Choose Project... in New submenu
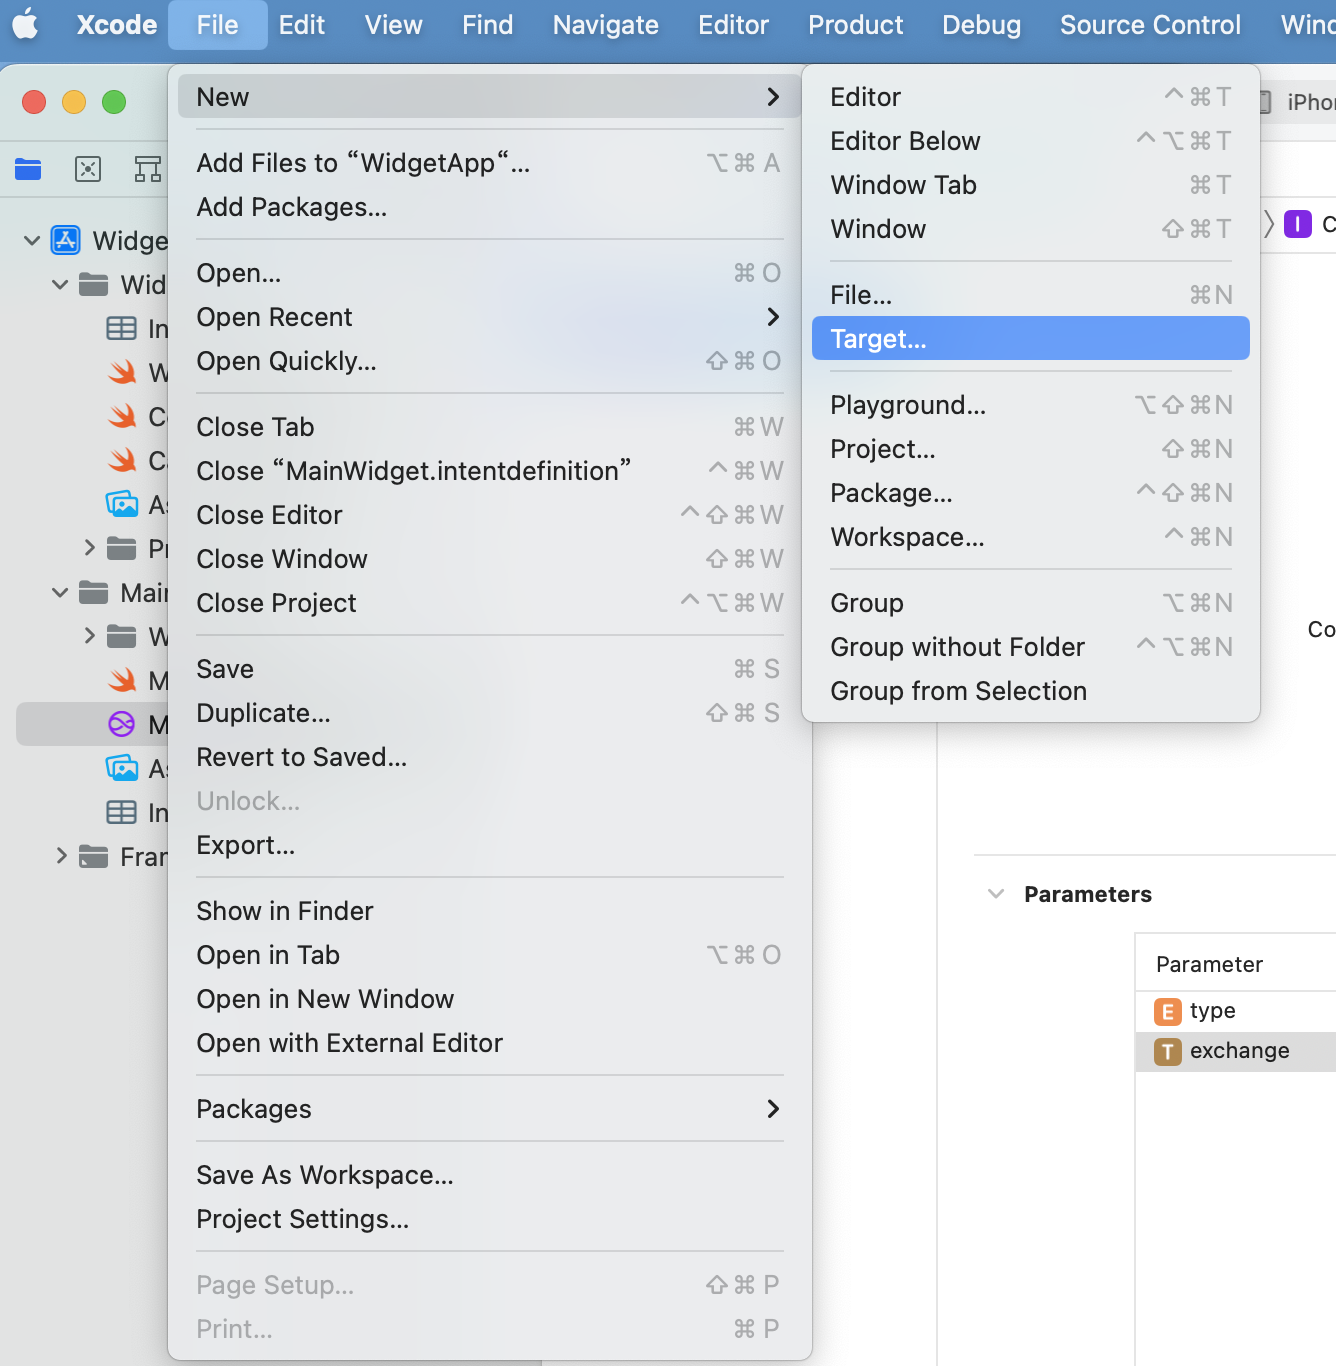 [1031, 448]
